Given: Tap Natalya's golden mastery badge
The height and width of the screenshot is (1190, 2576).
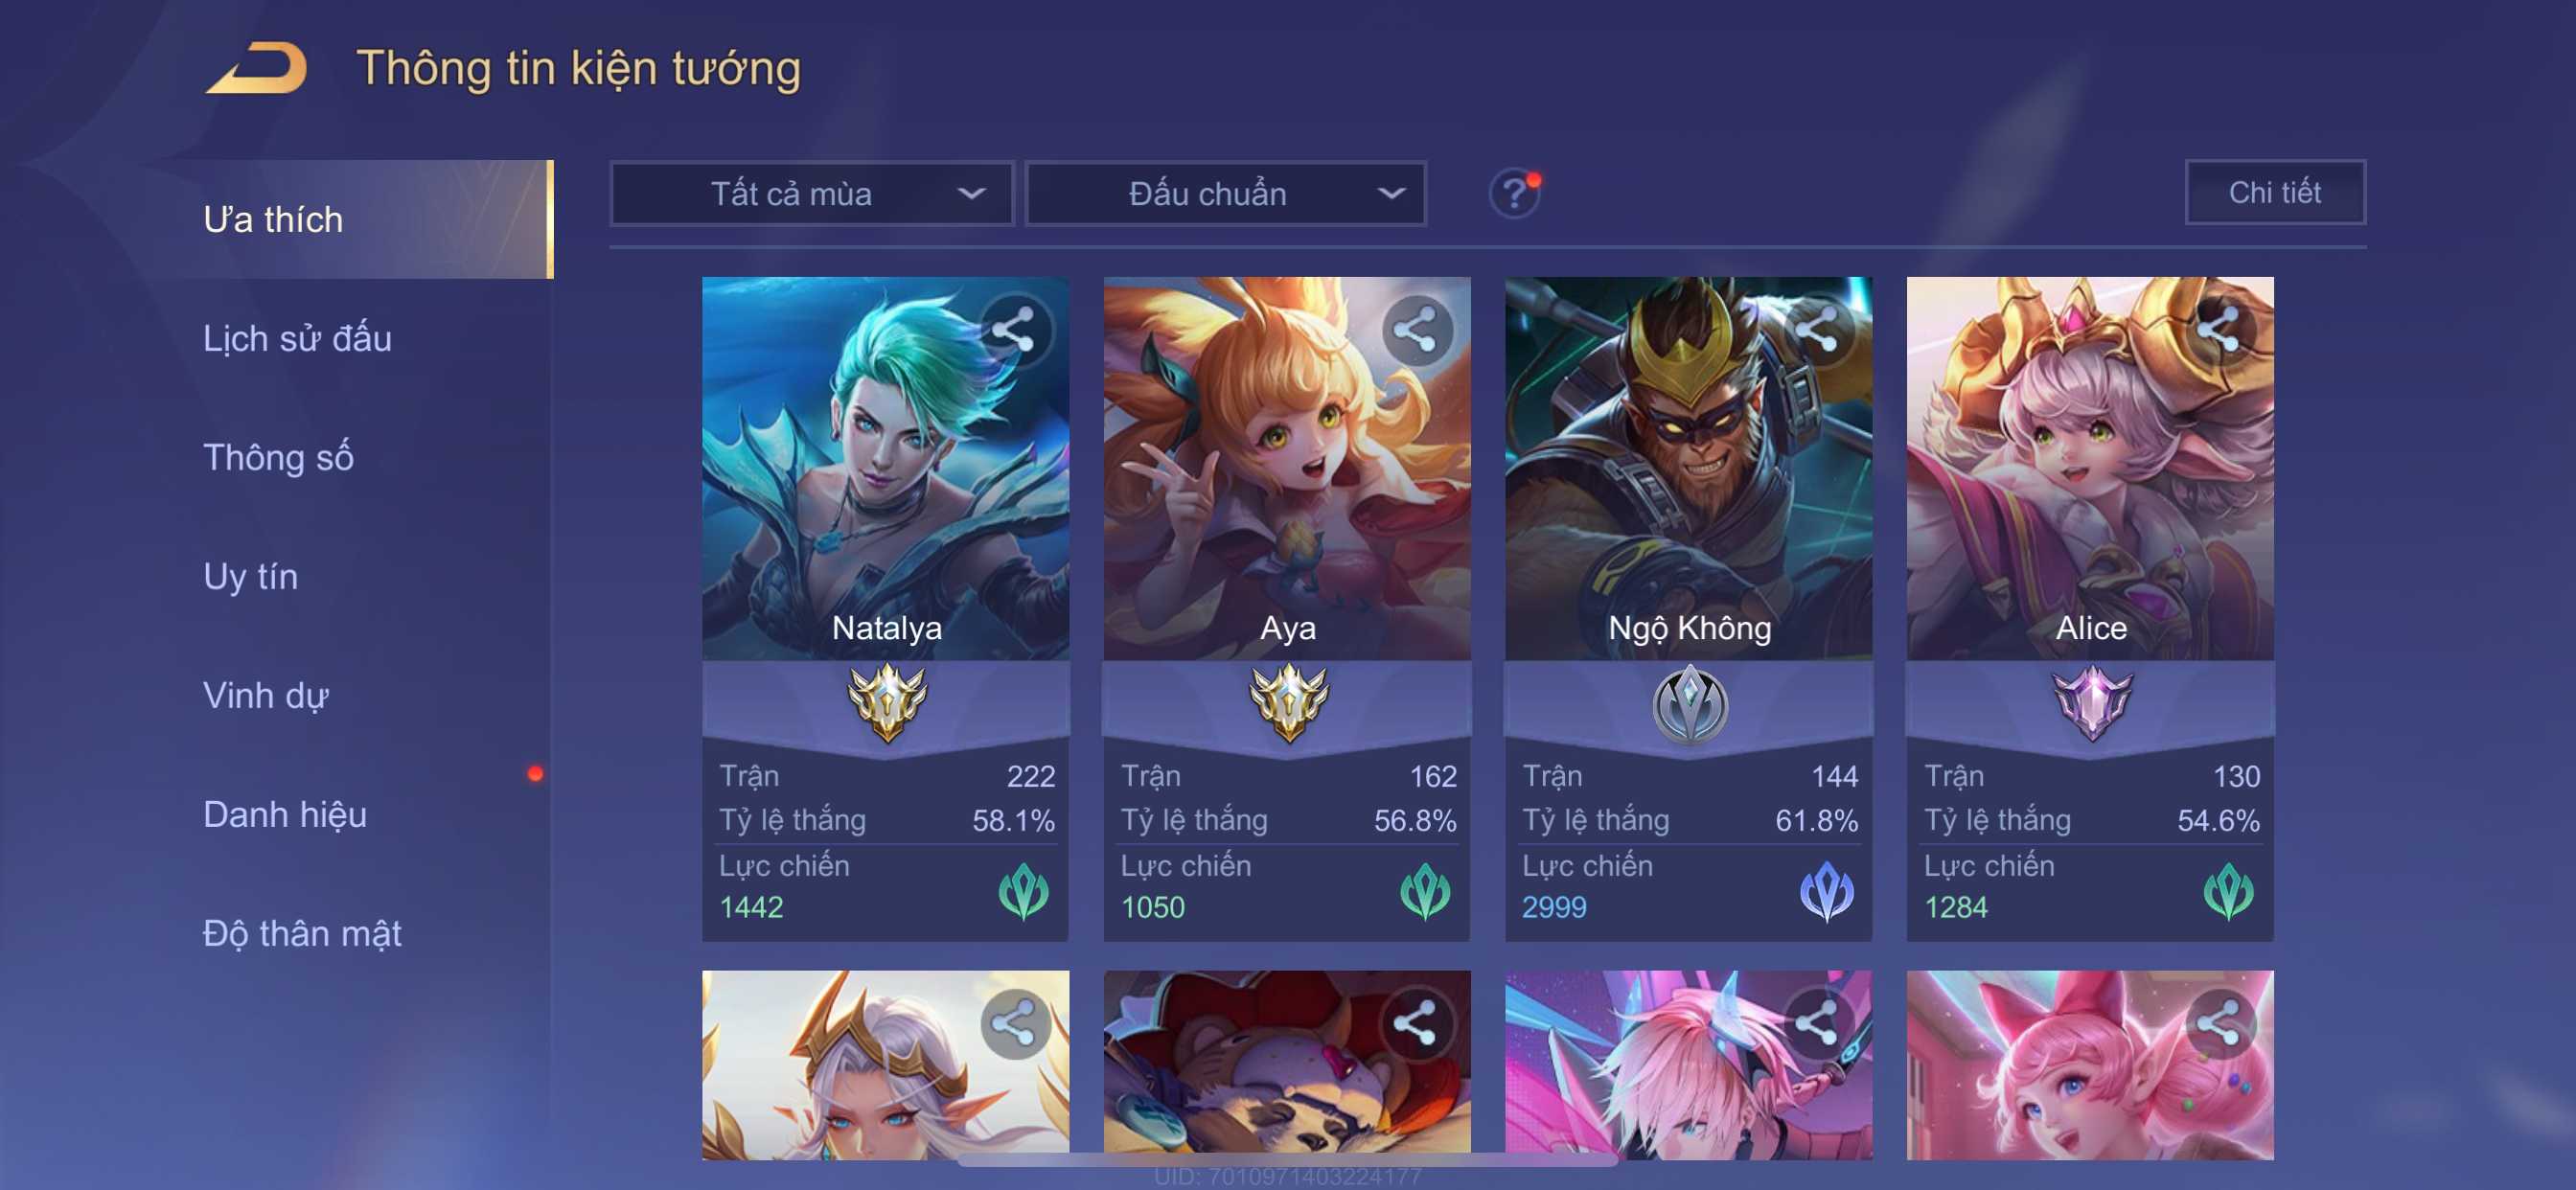Looking at the screenshot, I should tap(887, 703).
